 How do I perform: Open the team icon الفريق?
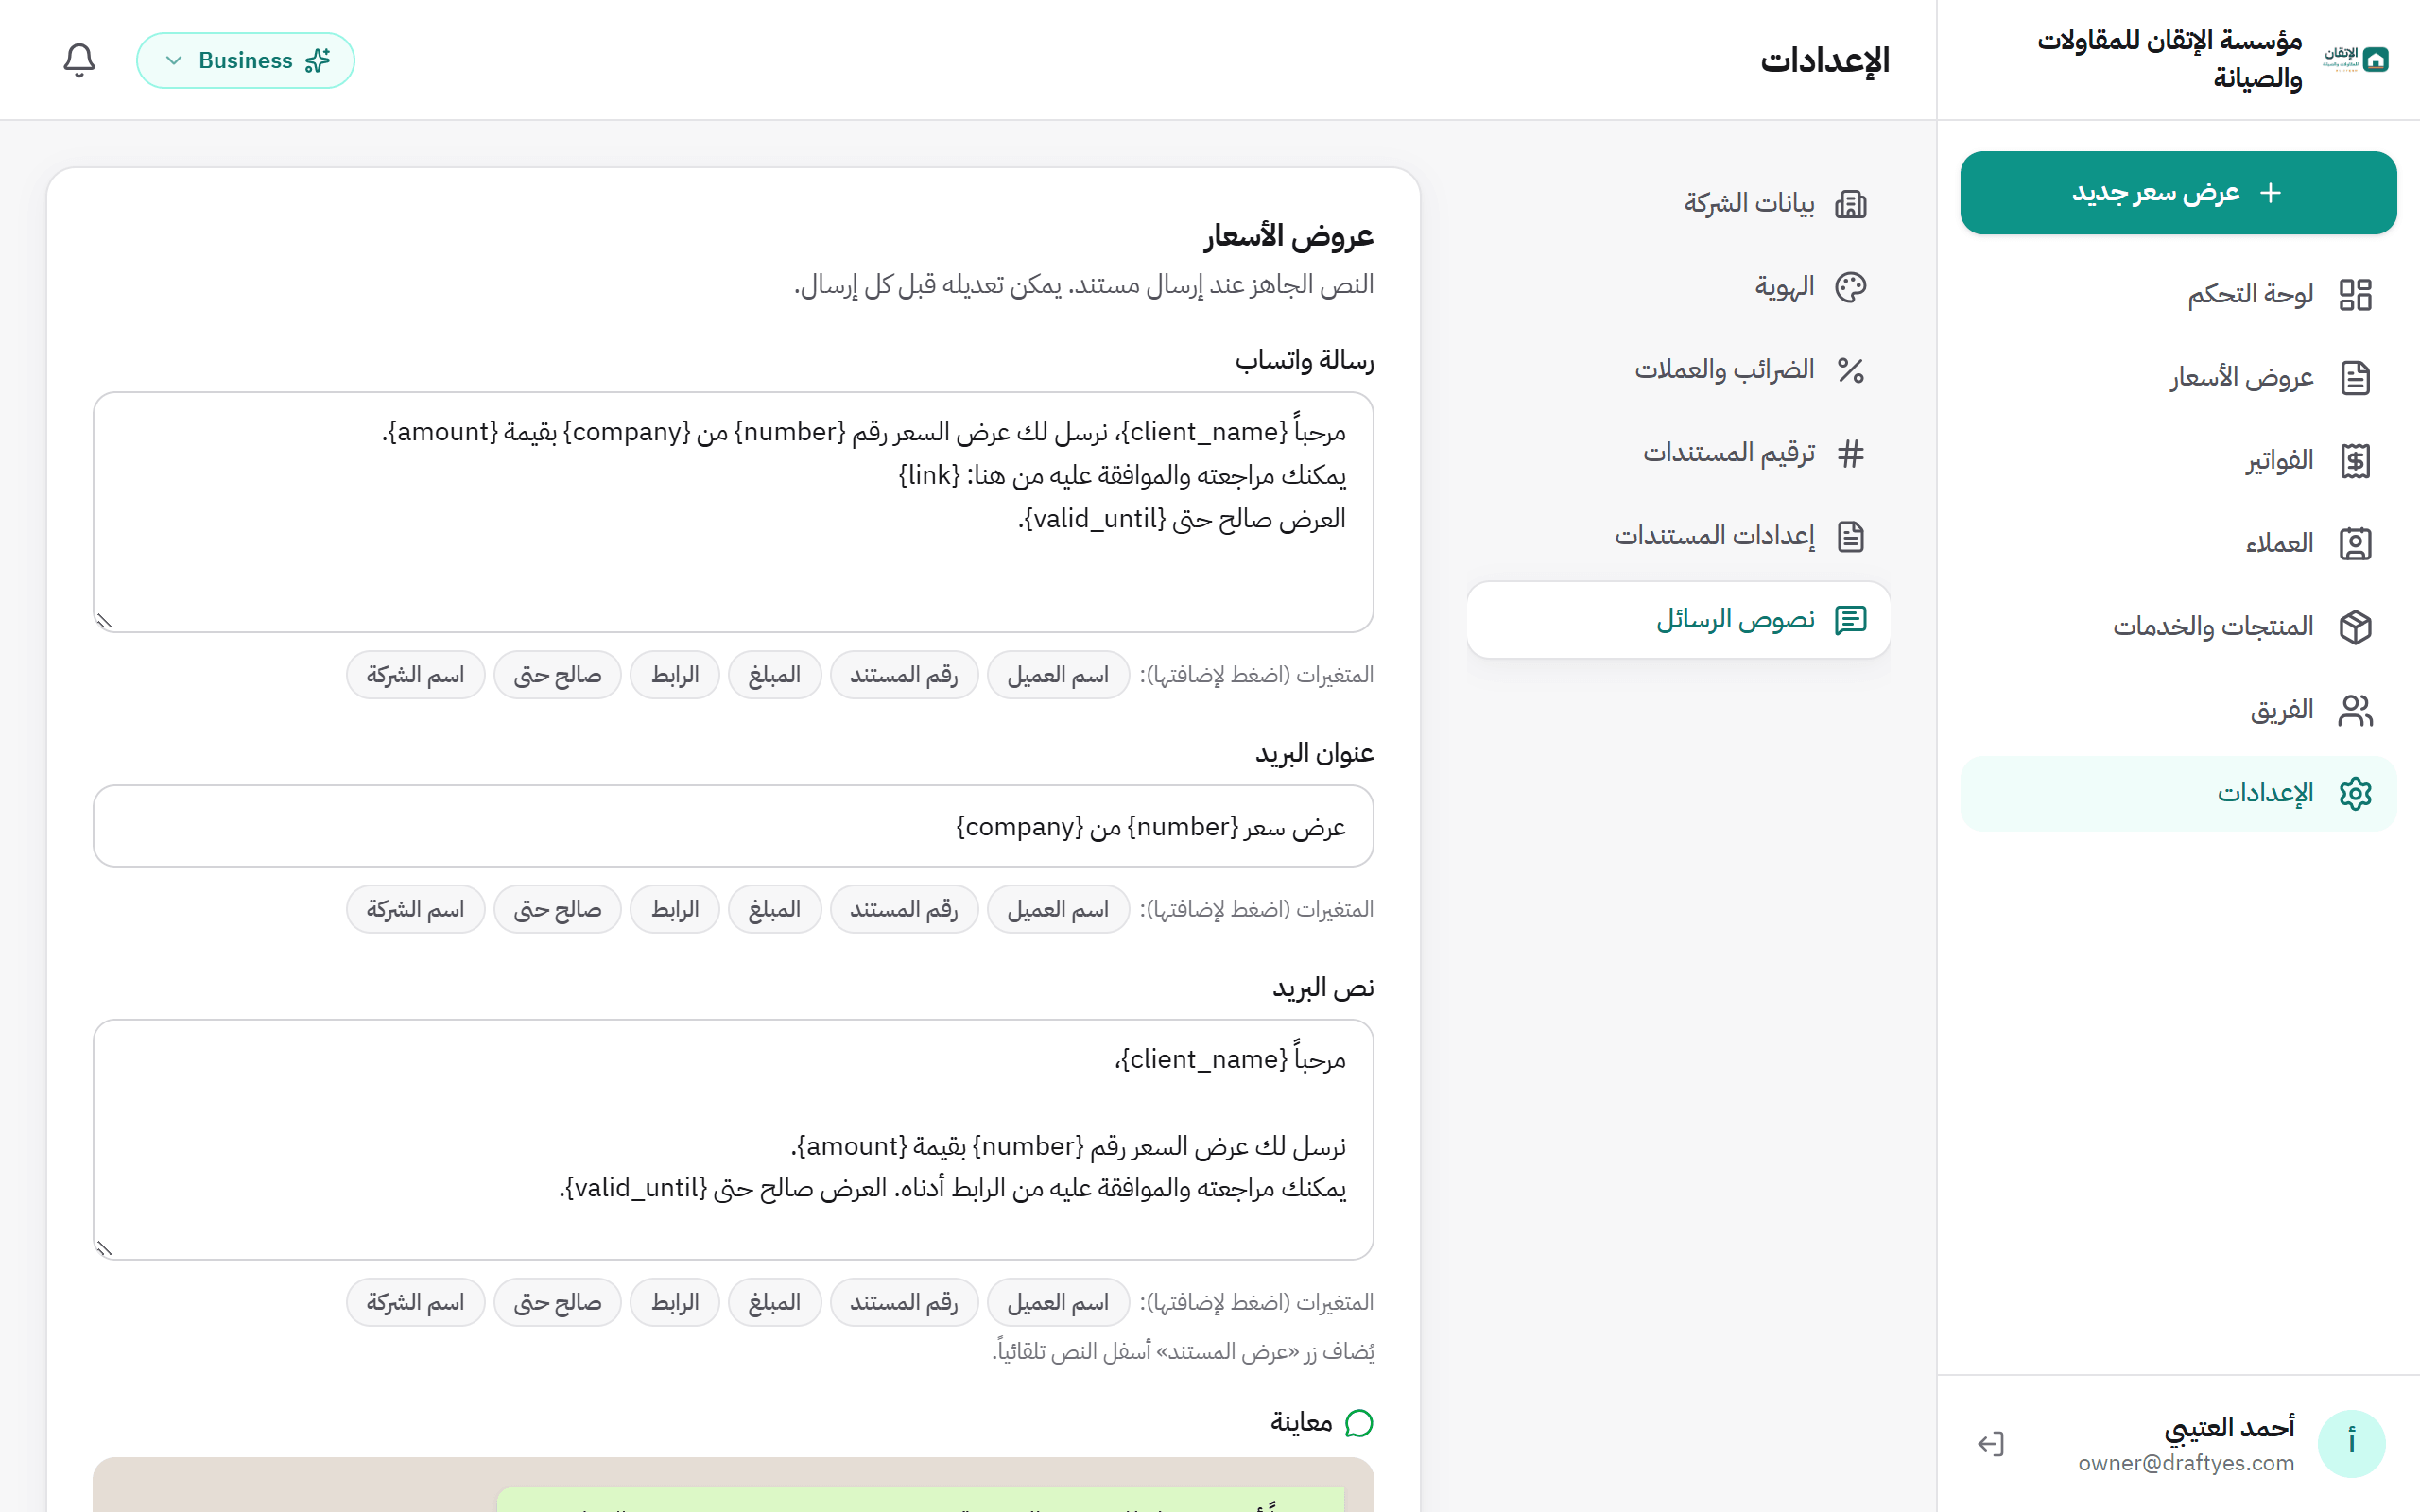[2355, 710]
